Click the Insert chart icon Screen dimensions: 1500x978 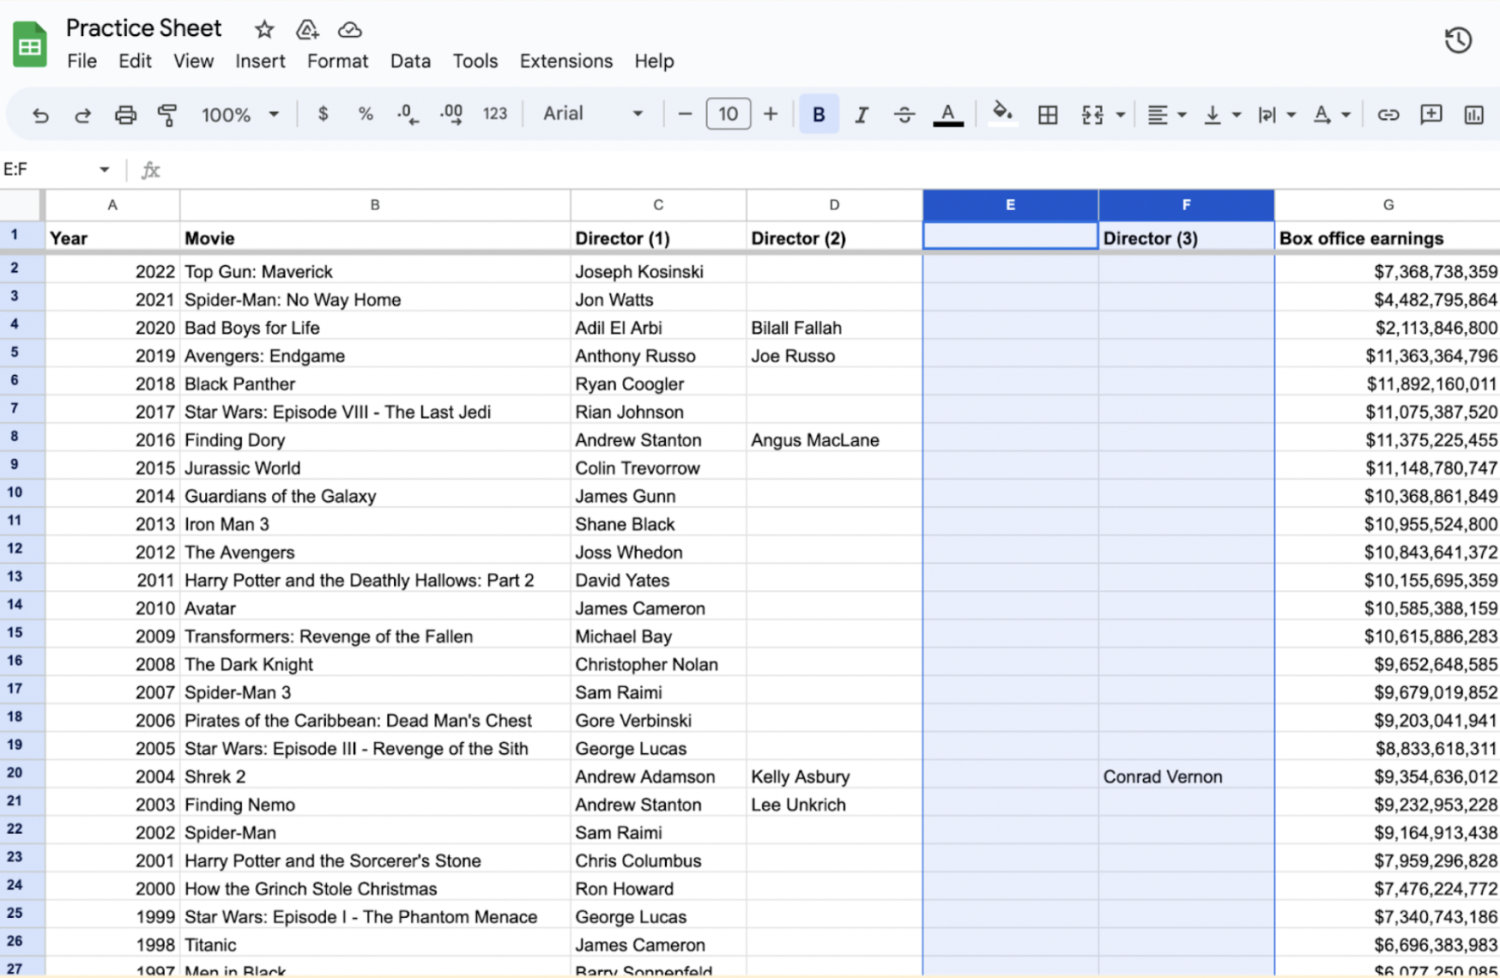pyautogui.click(x=1474, y=115)
